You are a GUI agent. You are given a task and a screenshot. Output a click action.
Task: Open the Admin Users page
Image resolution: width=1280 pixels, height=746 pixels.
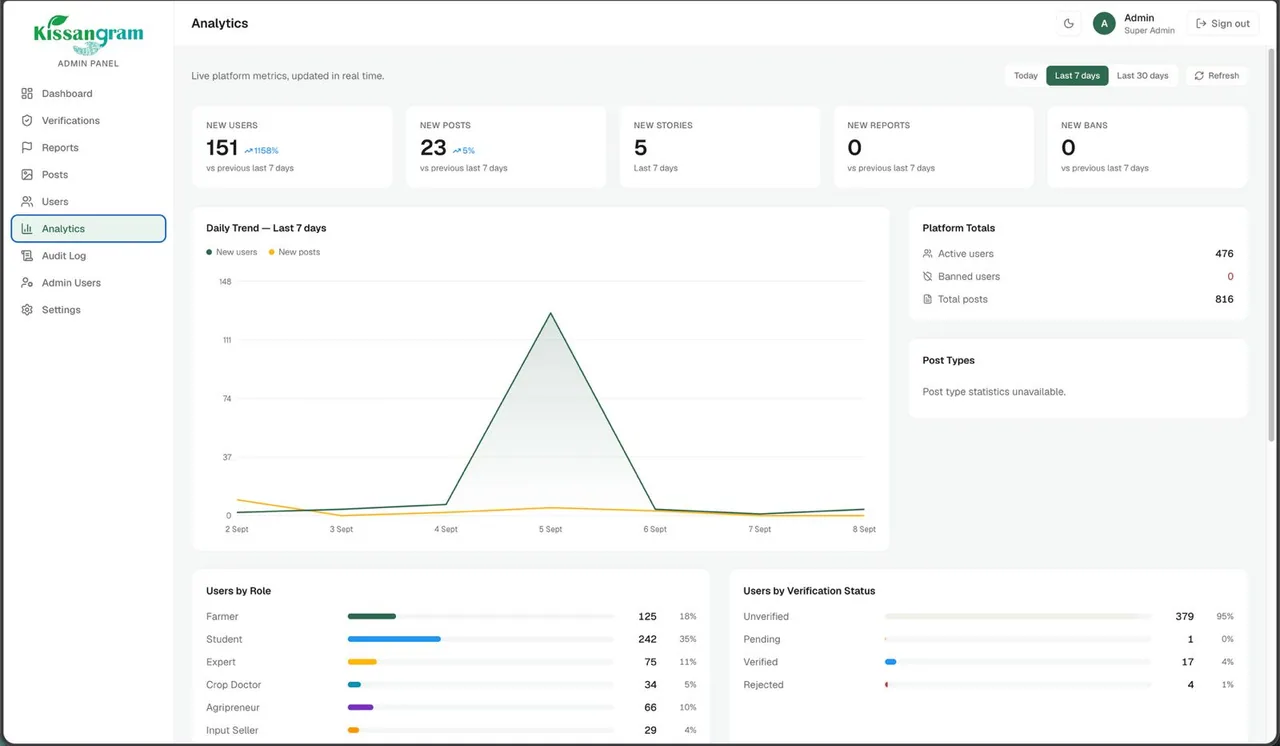[x=88, y=283]
